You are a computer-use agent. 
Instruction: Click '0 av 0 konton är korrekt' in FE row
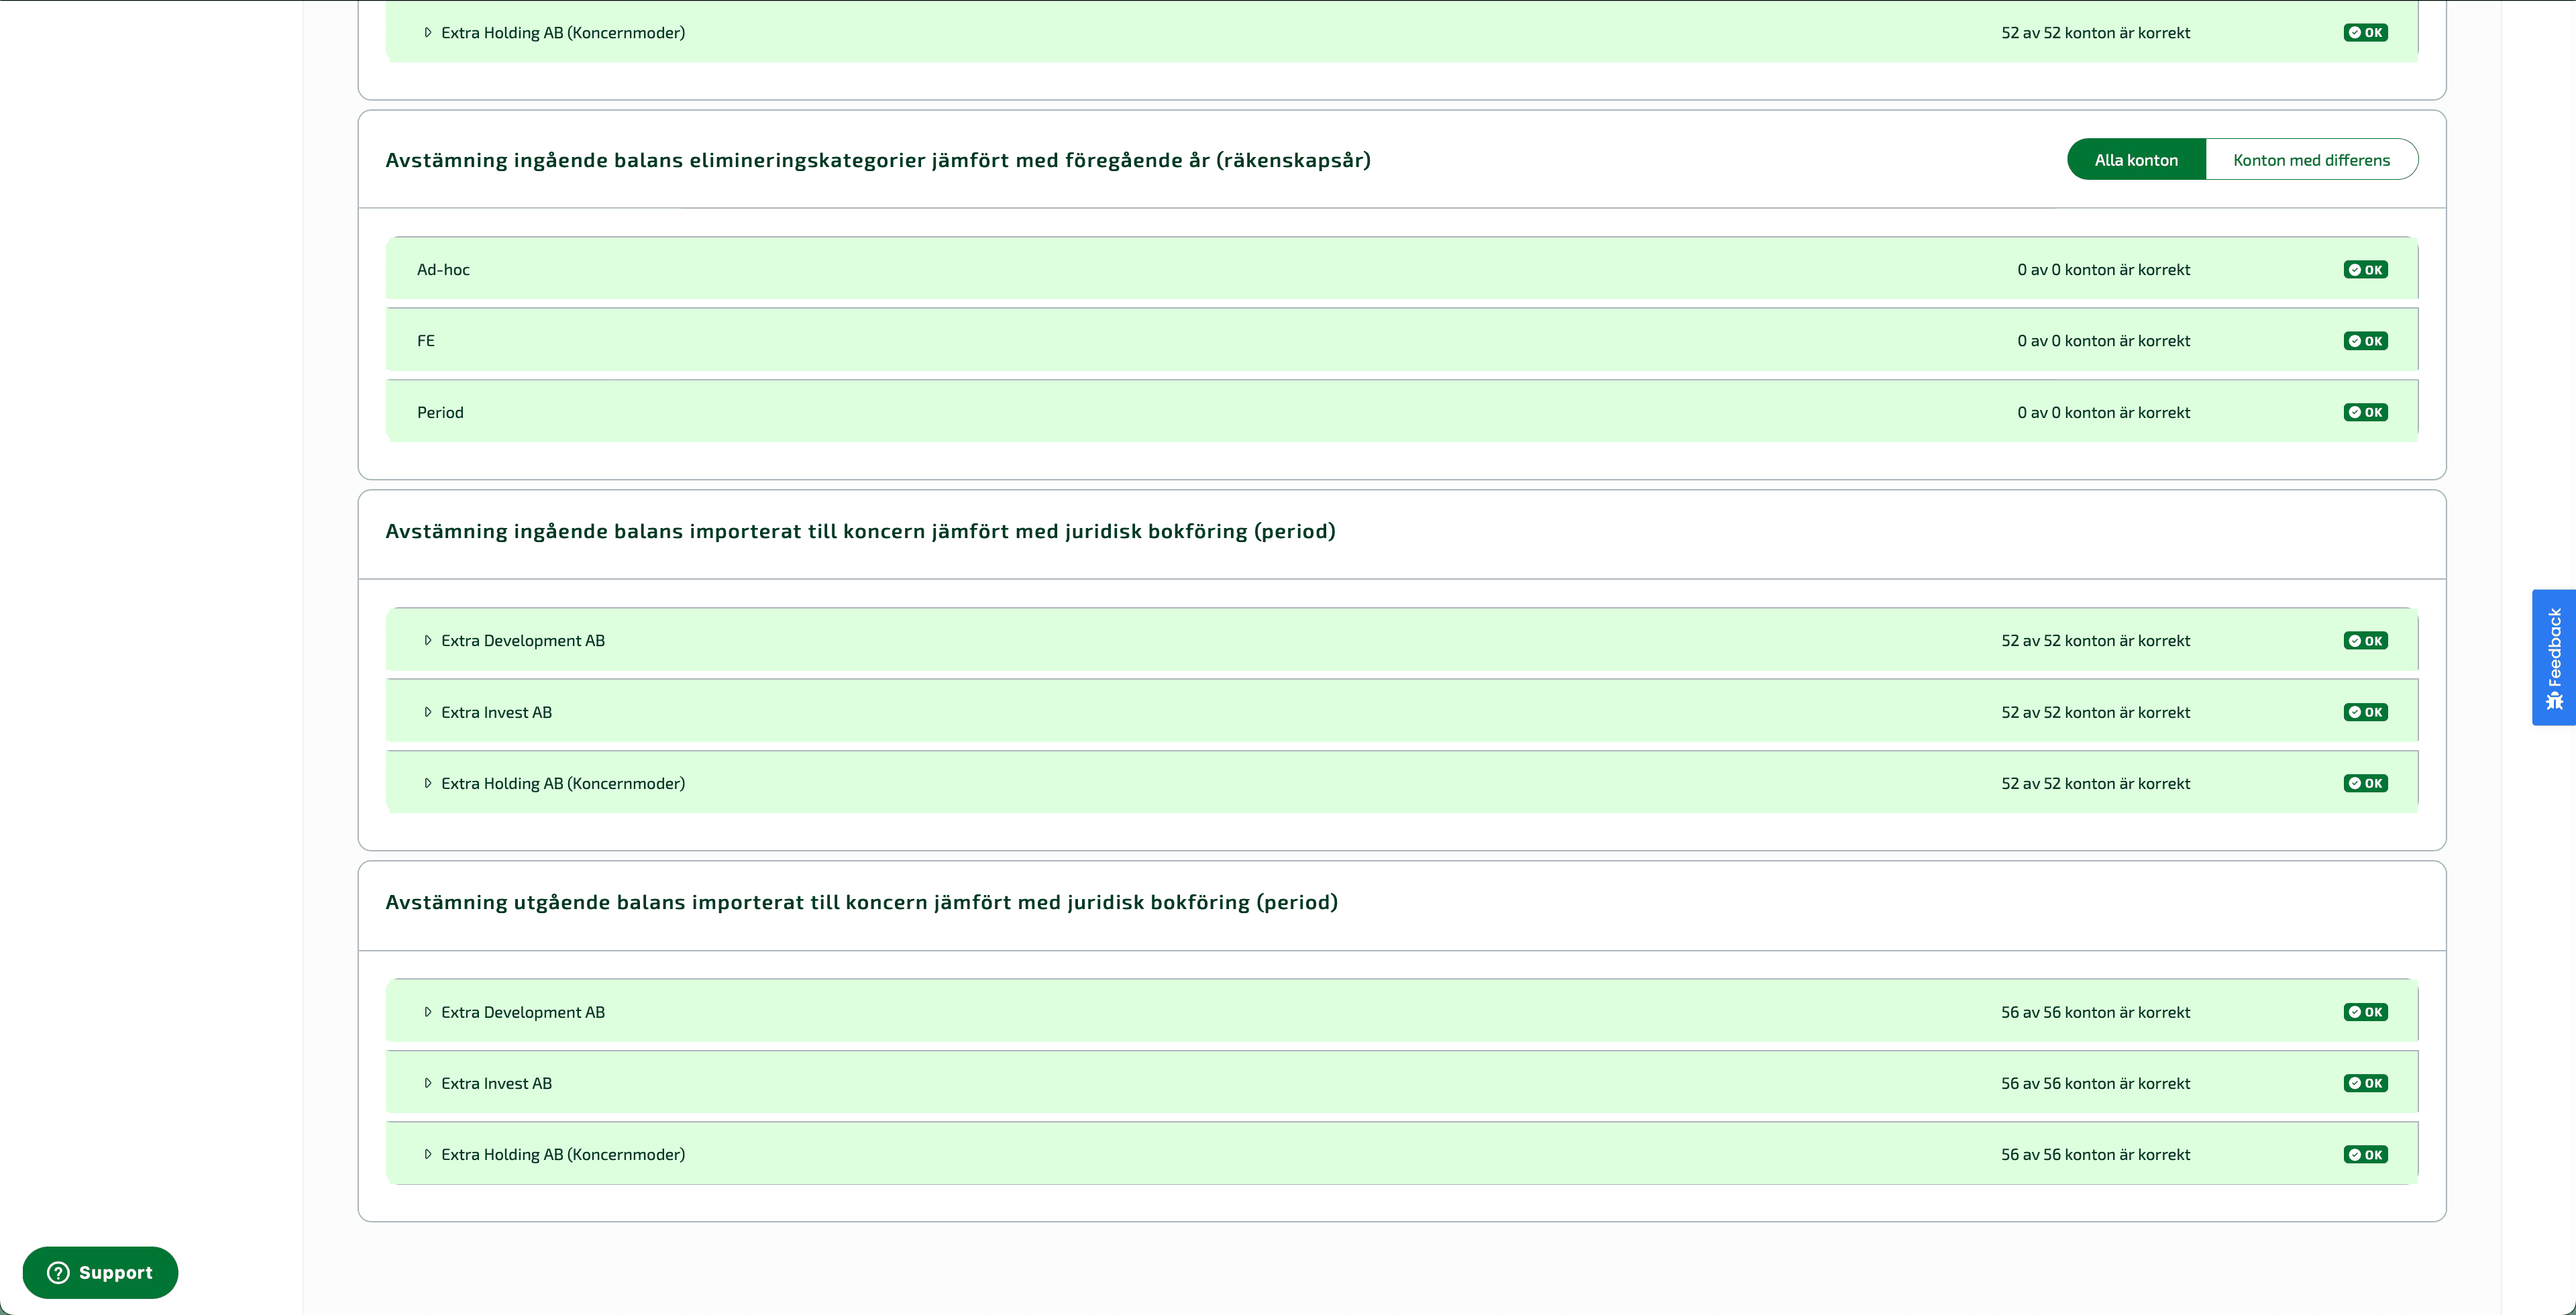(x=2103, y=341)
